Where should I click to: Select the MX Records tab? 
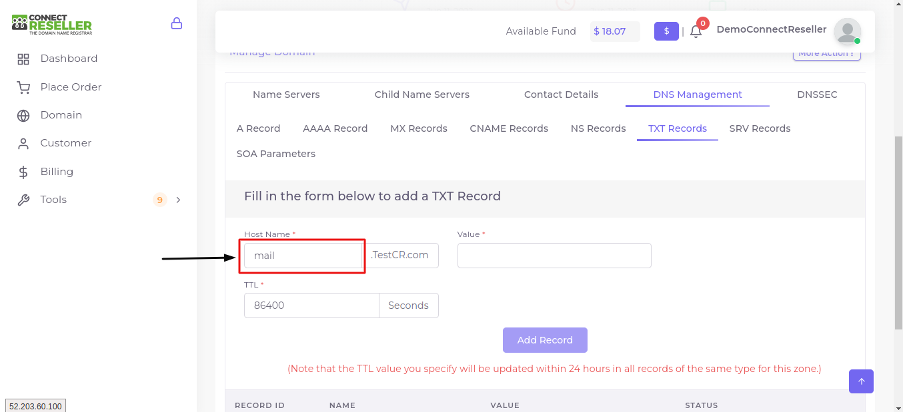tap(419, 128)
